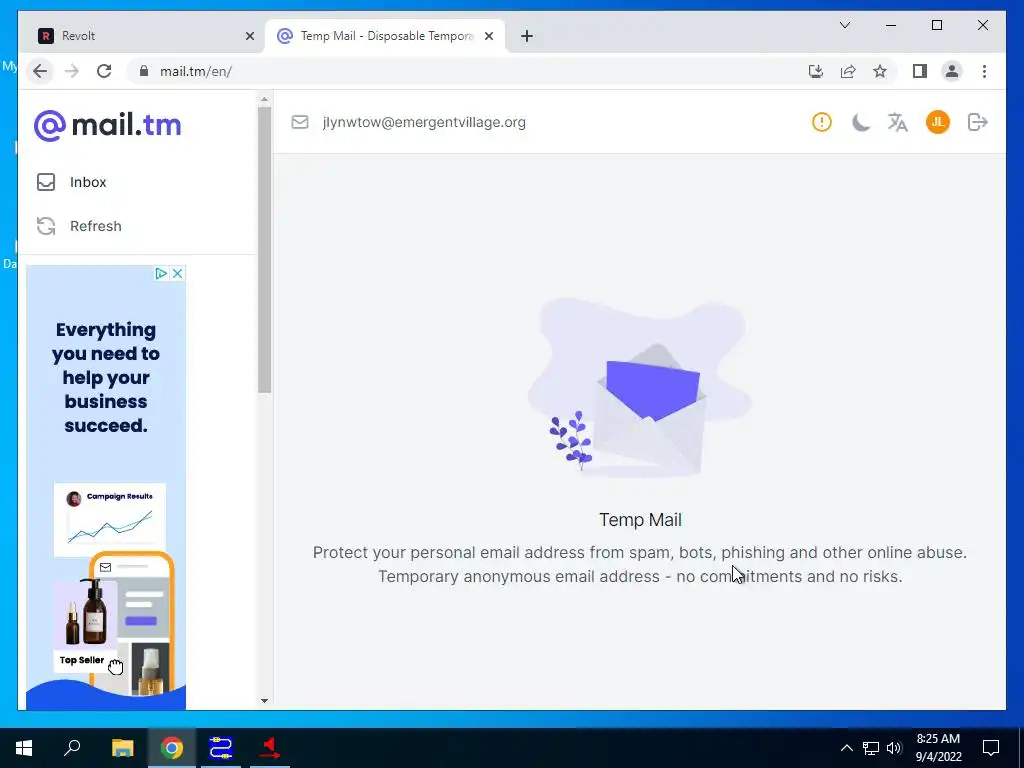Click the Chrome taskbar icon
The image size is (1024, 768).
point(172,748)
